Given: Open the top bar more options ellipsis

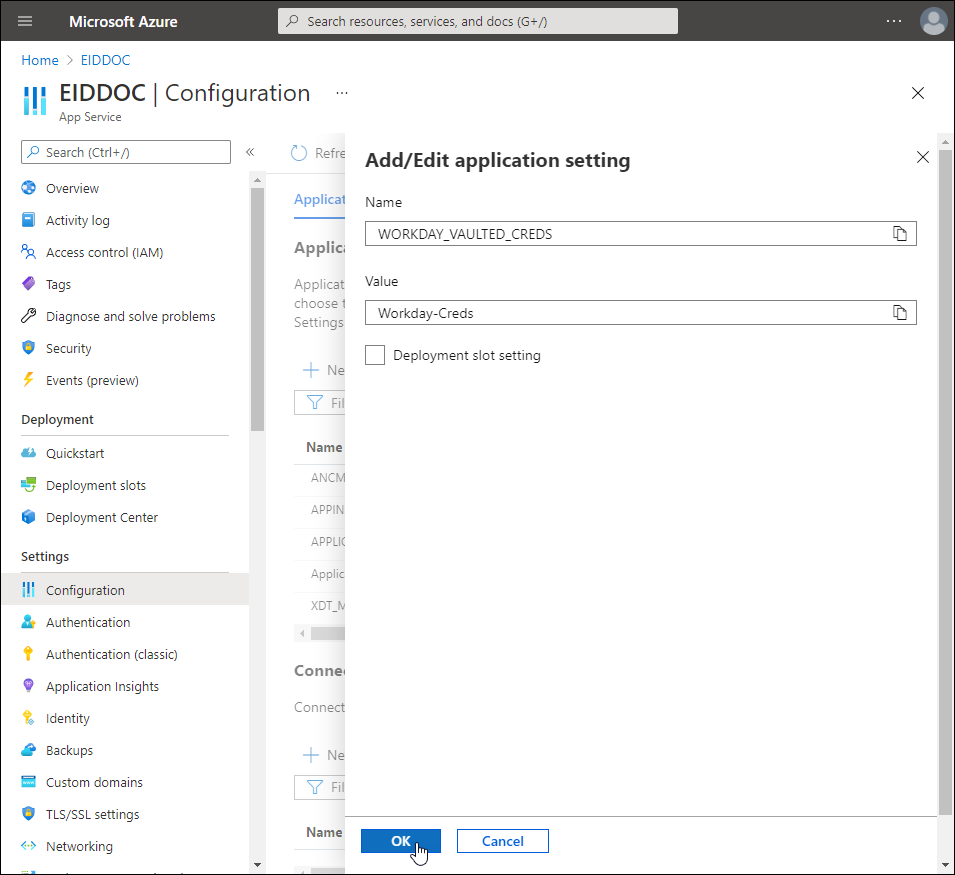Looking at the screenshot, I should point(894,21).
